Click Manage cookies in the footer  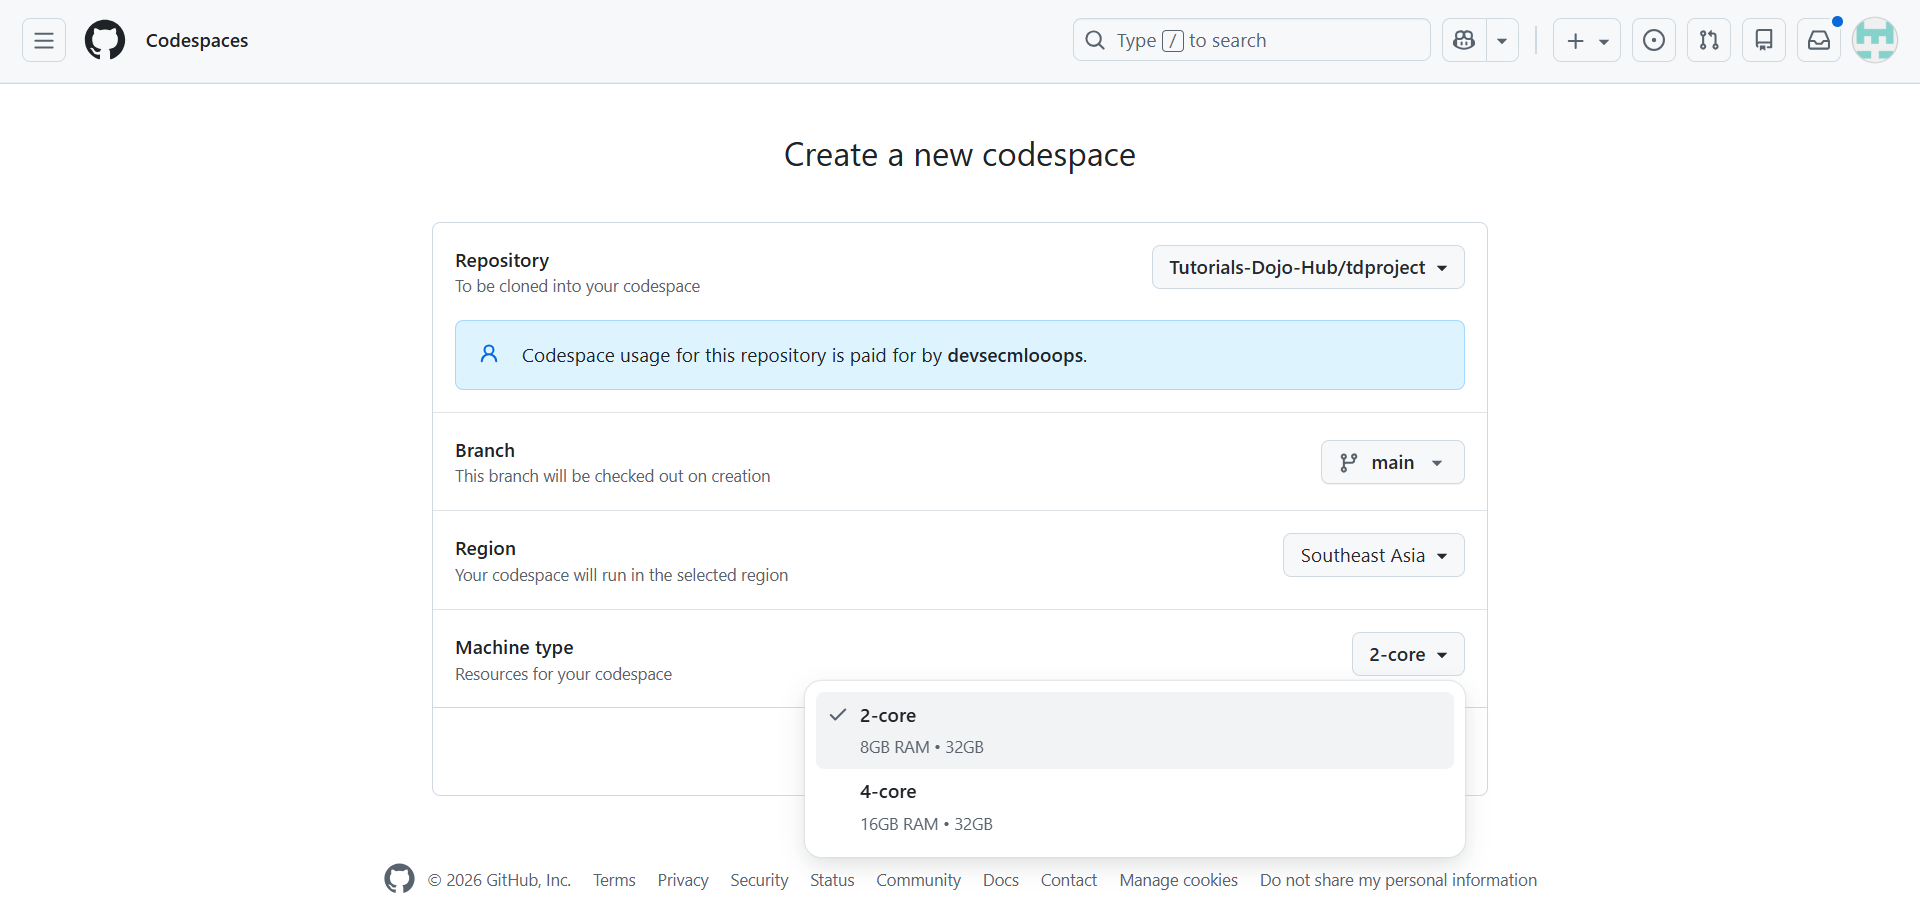click(1178, 880)
